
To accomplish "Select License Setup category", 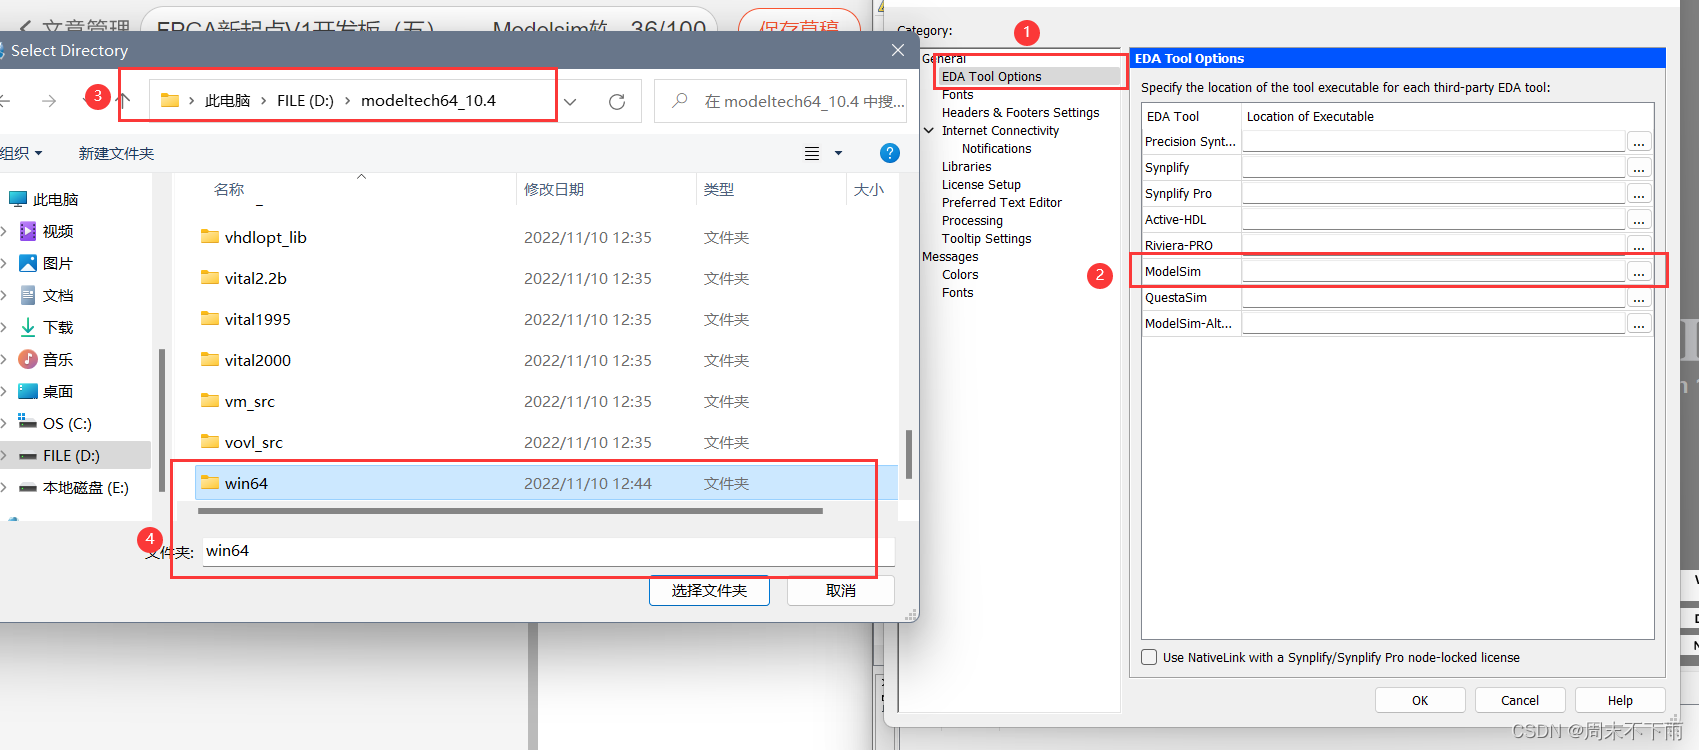I will 981,185.
